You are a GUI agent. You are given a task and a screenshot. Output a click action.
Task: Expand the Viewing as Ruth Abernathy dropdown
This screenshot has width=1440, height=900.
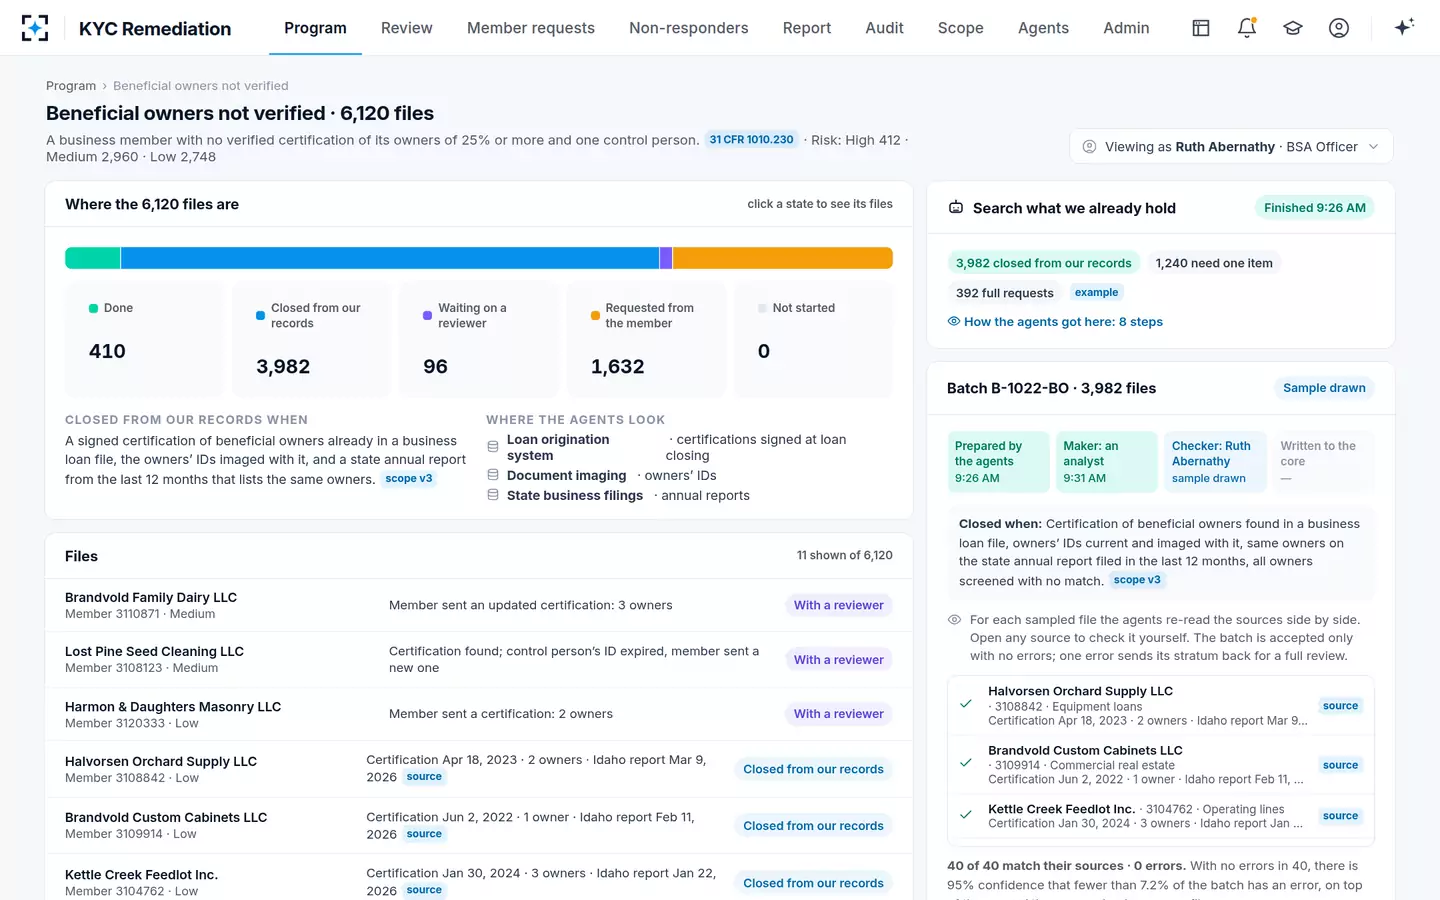coord(1231,147)
